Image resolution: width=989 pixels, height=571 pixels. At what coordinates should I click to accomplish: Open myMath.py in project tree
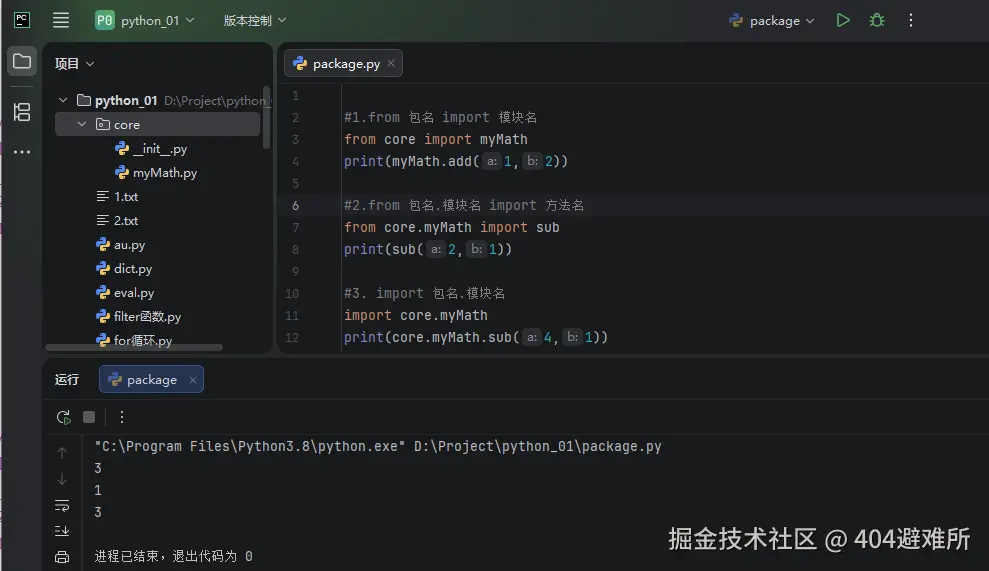(156, 173)
